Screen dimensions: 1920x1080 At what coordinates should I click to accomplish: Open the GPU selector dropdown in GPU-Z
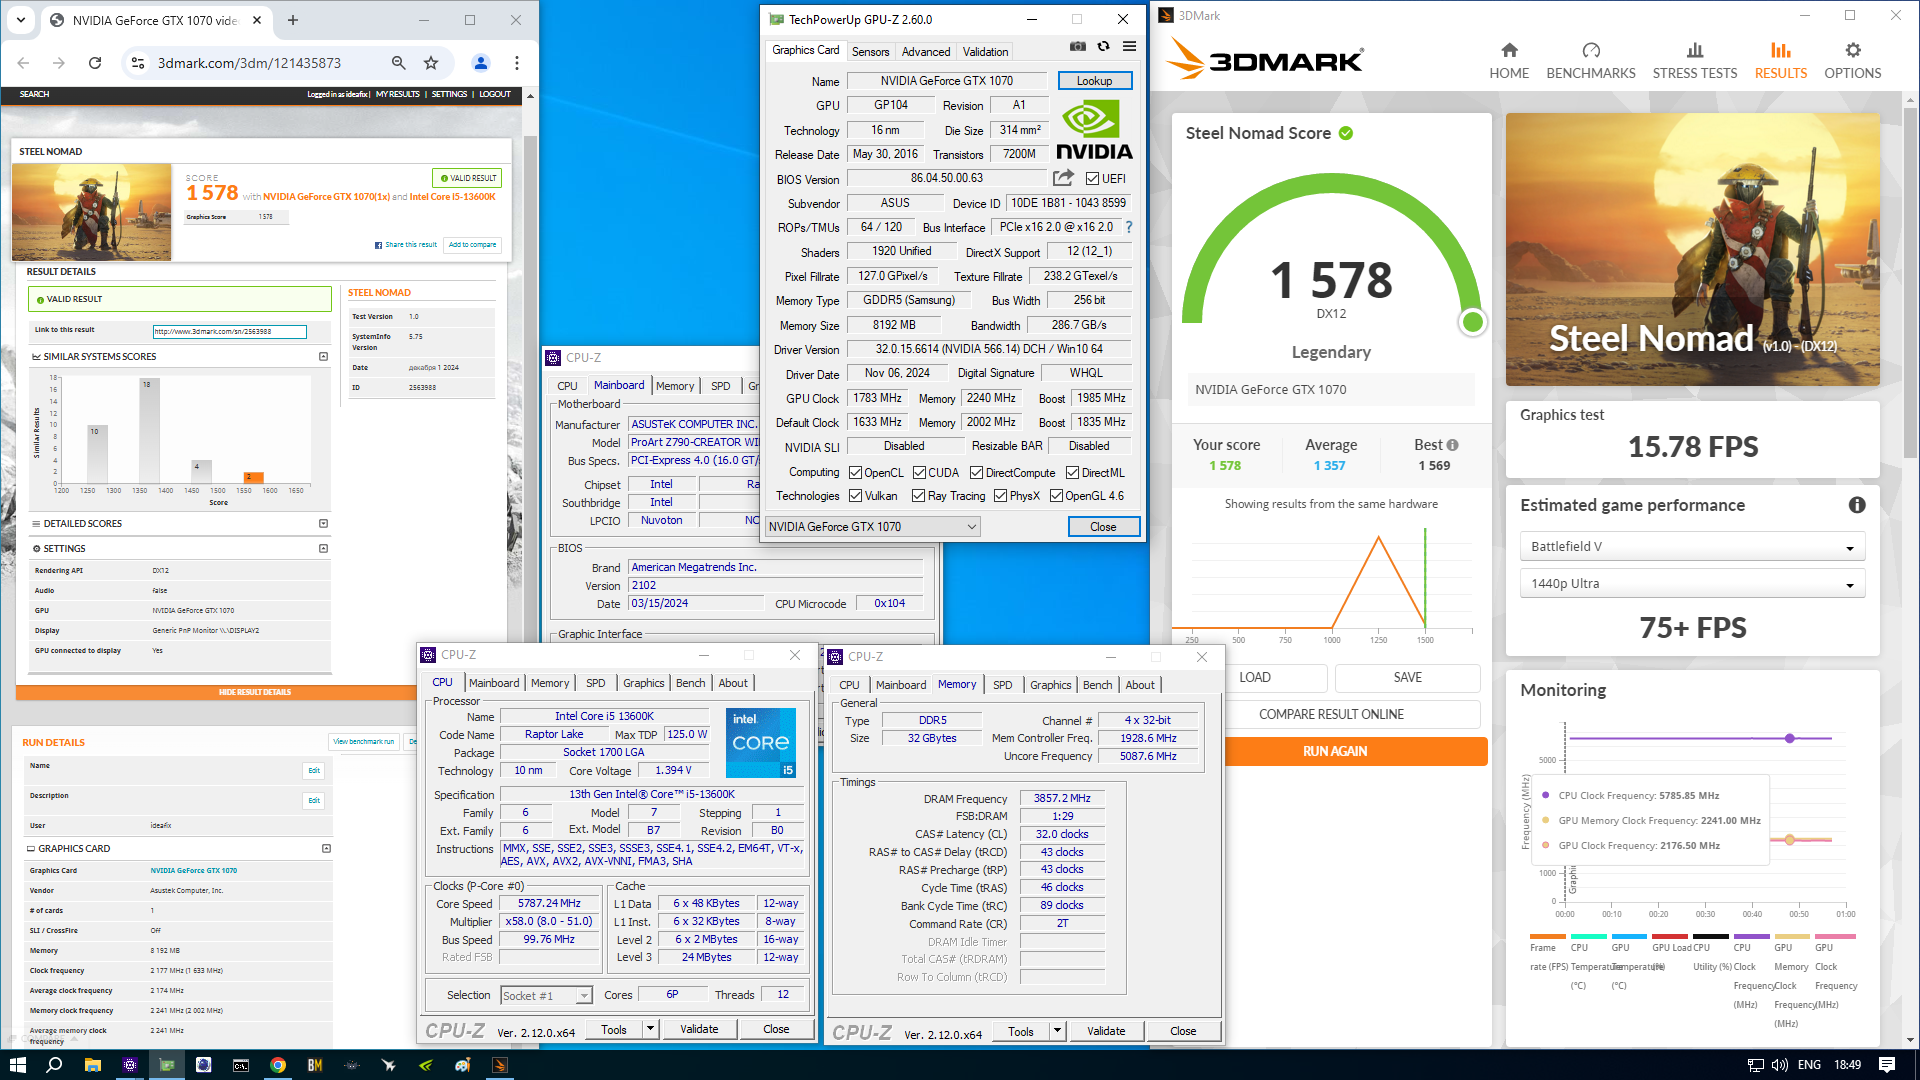click(x=873, y=527)
